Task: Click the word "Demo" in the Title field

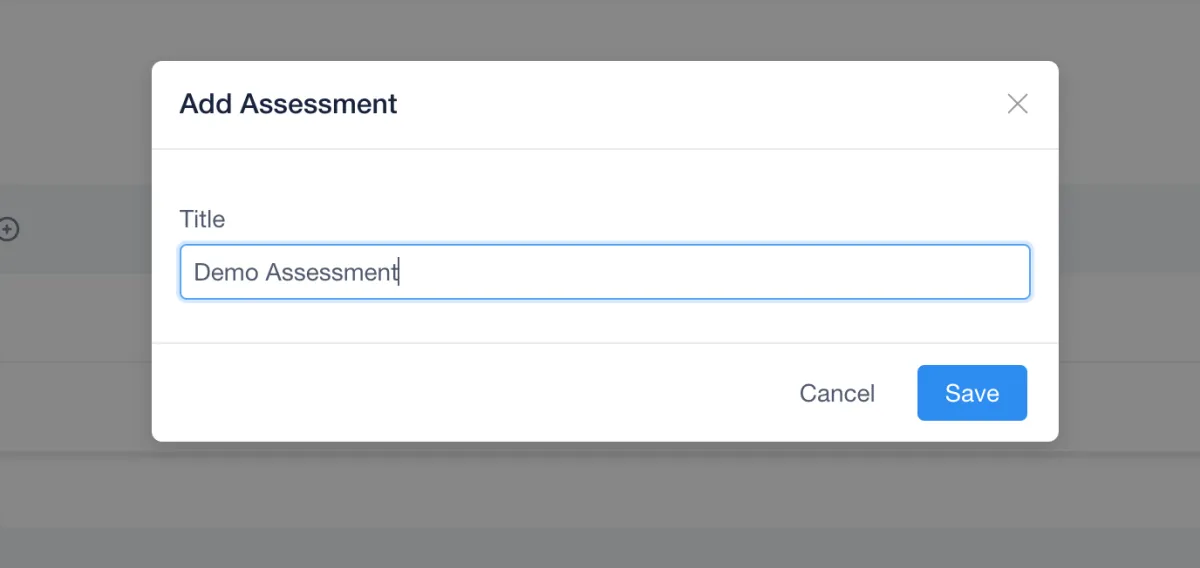Action: 226,272
